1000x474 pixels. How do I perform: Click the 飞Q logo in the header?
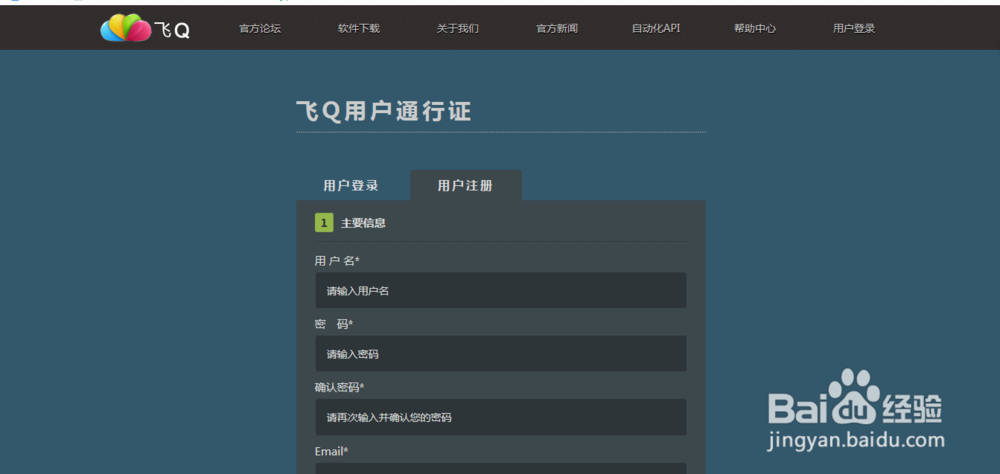point(145,28)
